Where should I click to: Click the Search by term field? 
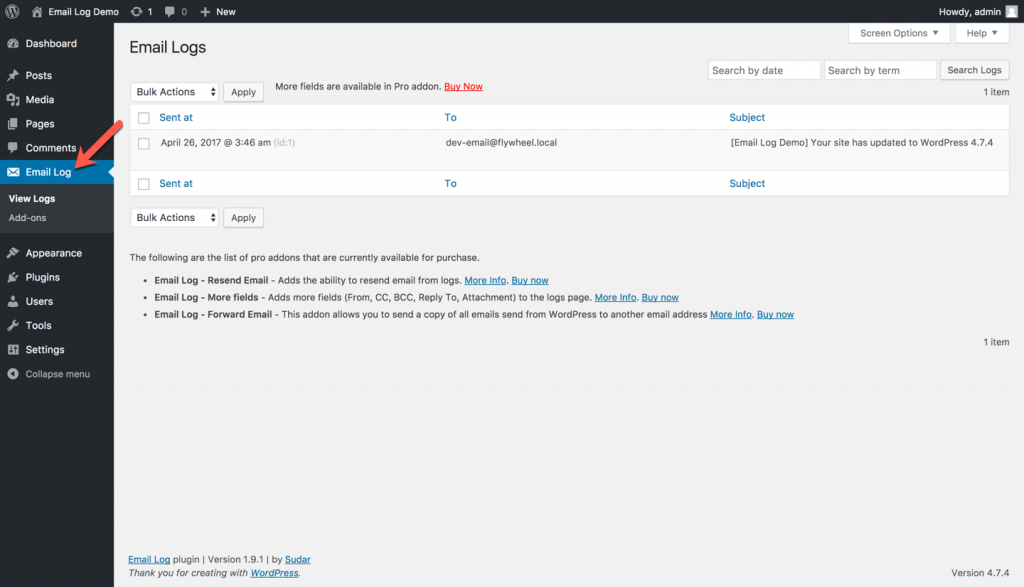pyautogui.click(x=880, y=70)
